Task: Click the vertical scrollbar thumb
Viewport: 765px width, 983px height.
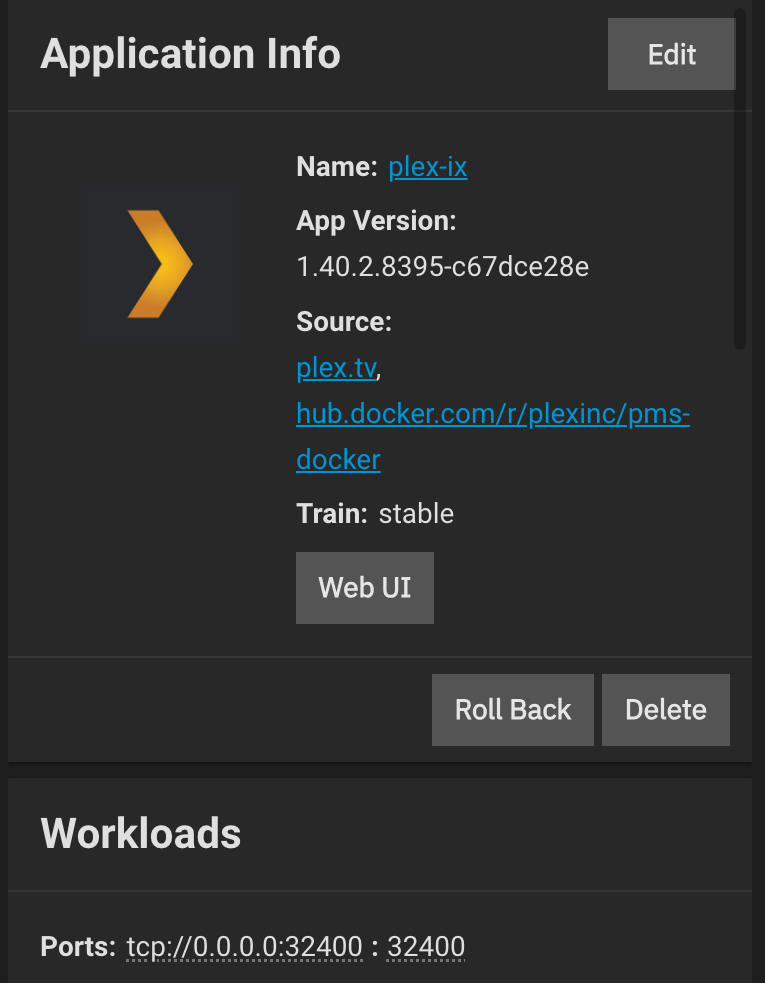Action: (x=740, y=180)
